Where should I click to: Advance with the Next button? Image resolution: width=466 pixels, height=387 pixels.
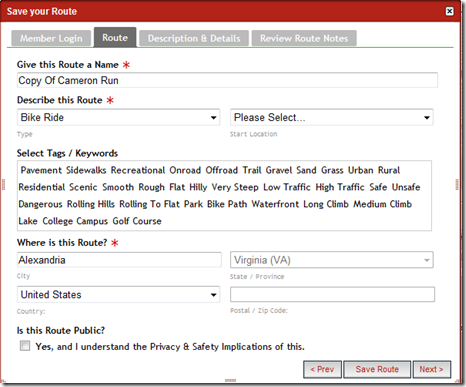pyautogui.click(x=432, y=369)
